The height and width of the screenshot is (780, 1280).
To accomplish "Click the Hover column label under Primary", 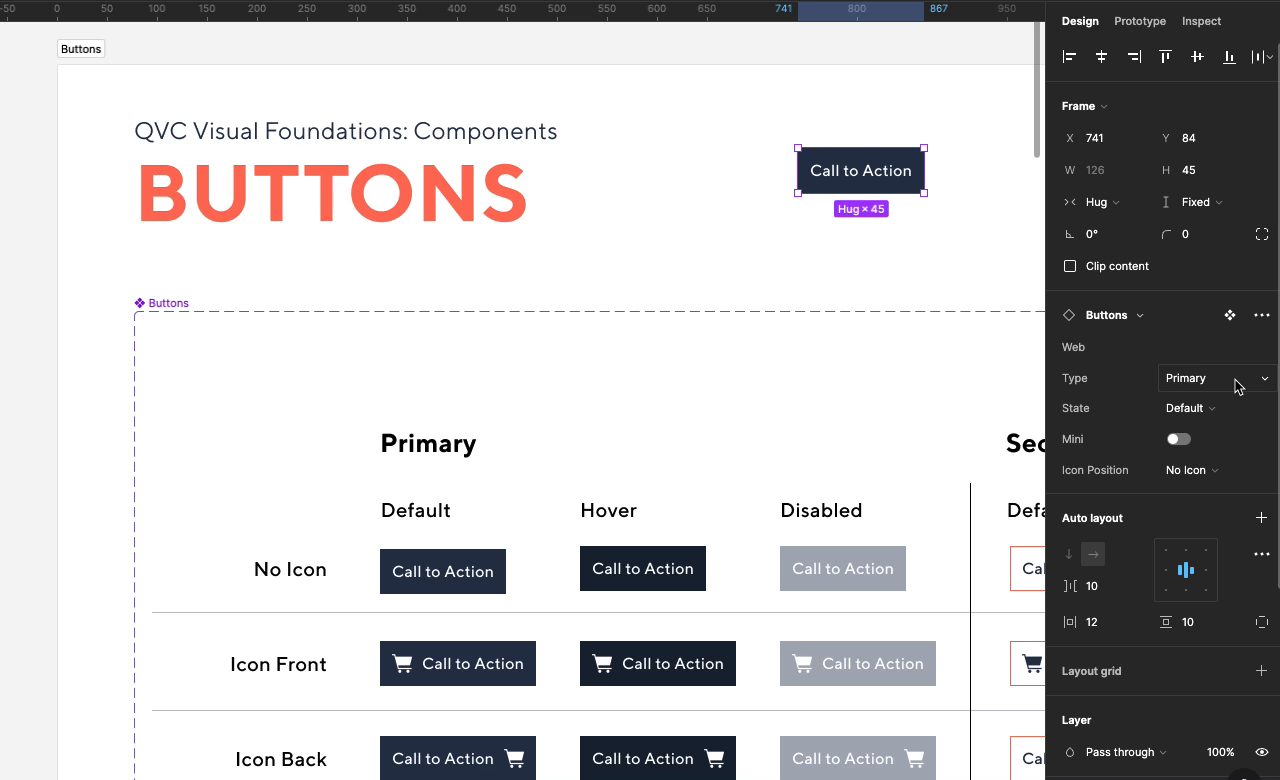I will click(x=608, y=510).
